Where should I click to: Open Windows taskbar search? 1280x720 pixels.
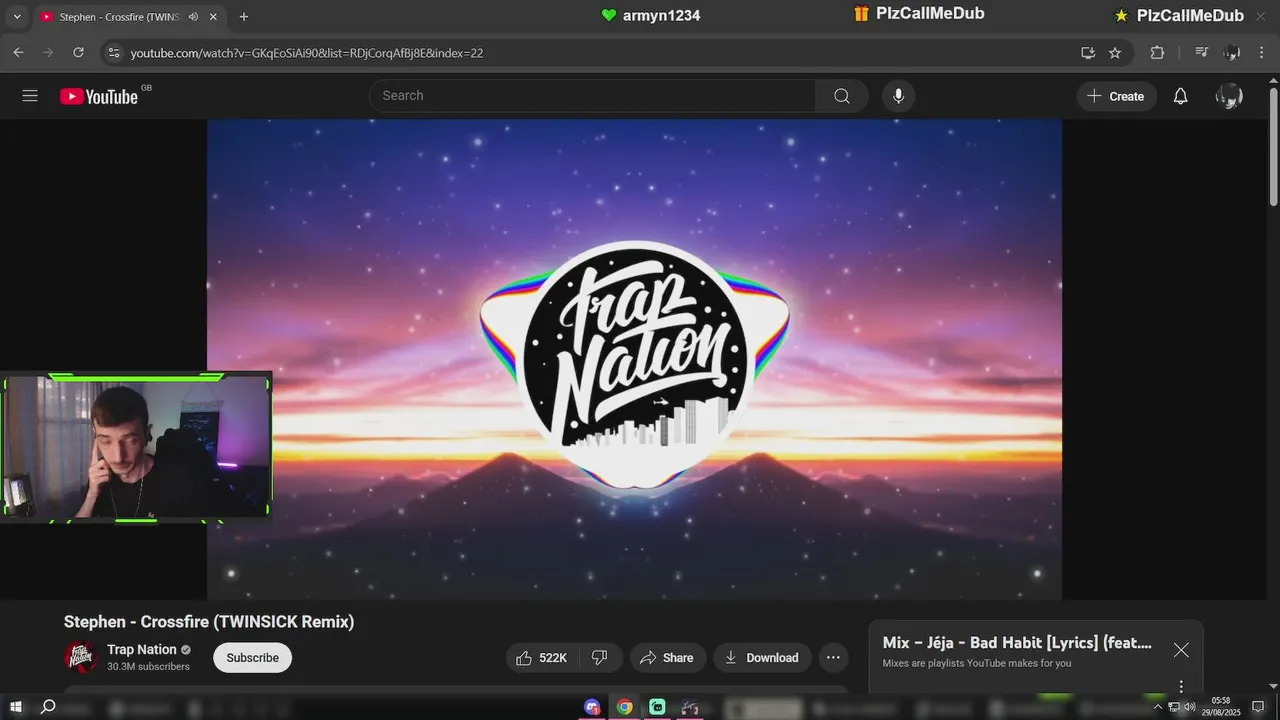click(47, 707)
